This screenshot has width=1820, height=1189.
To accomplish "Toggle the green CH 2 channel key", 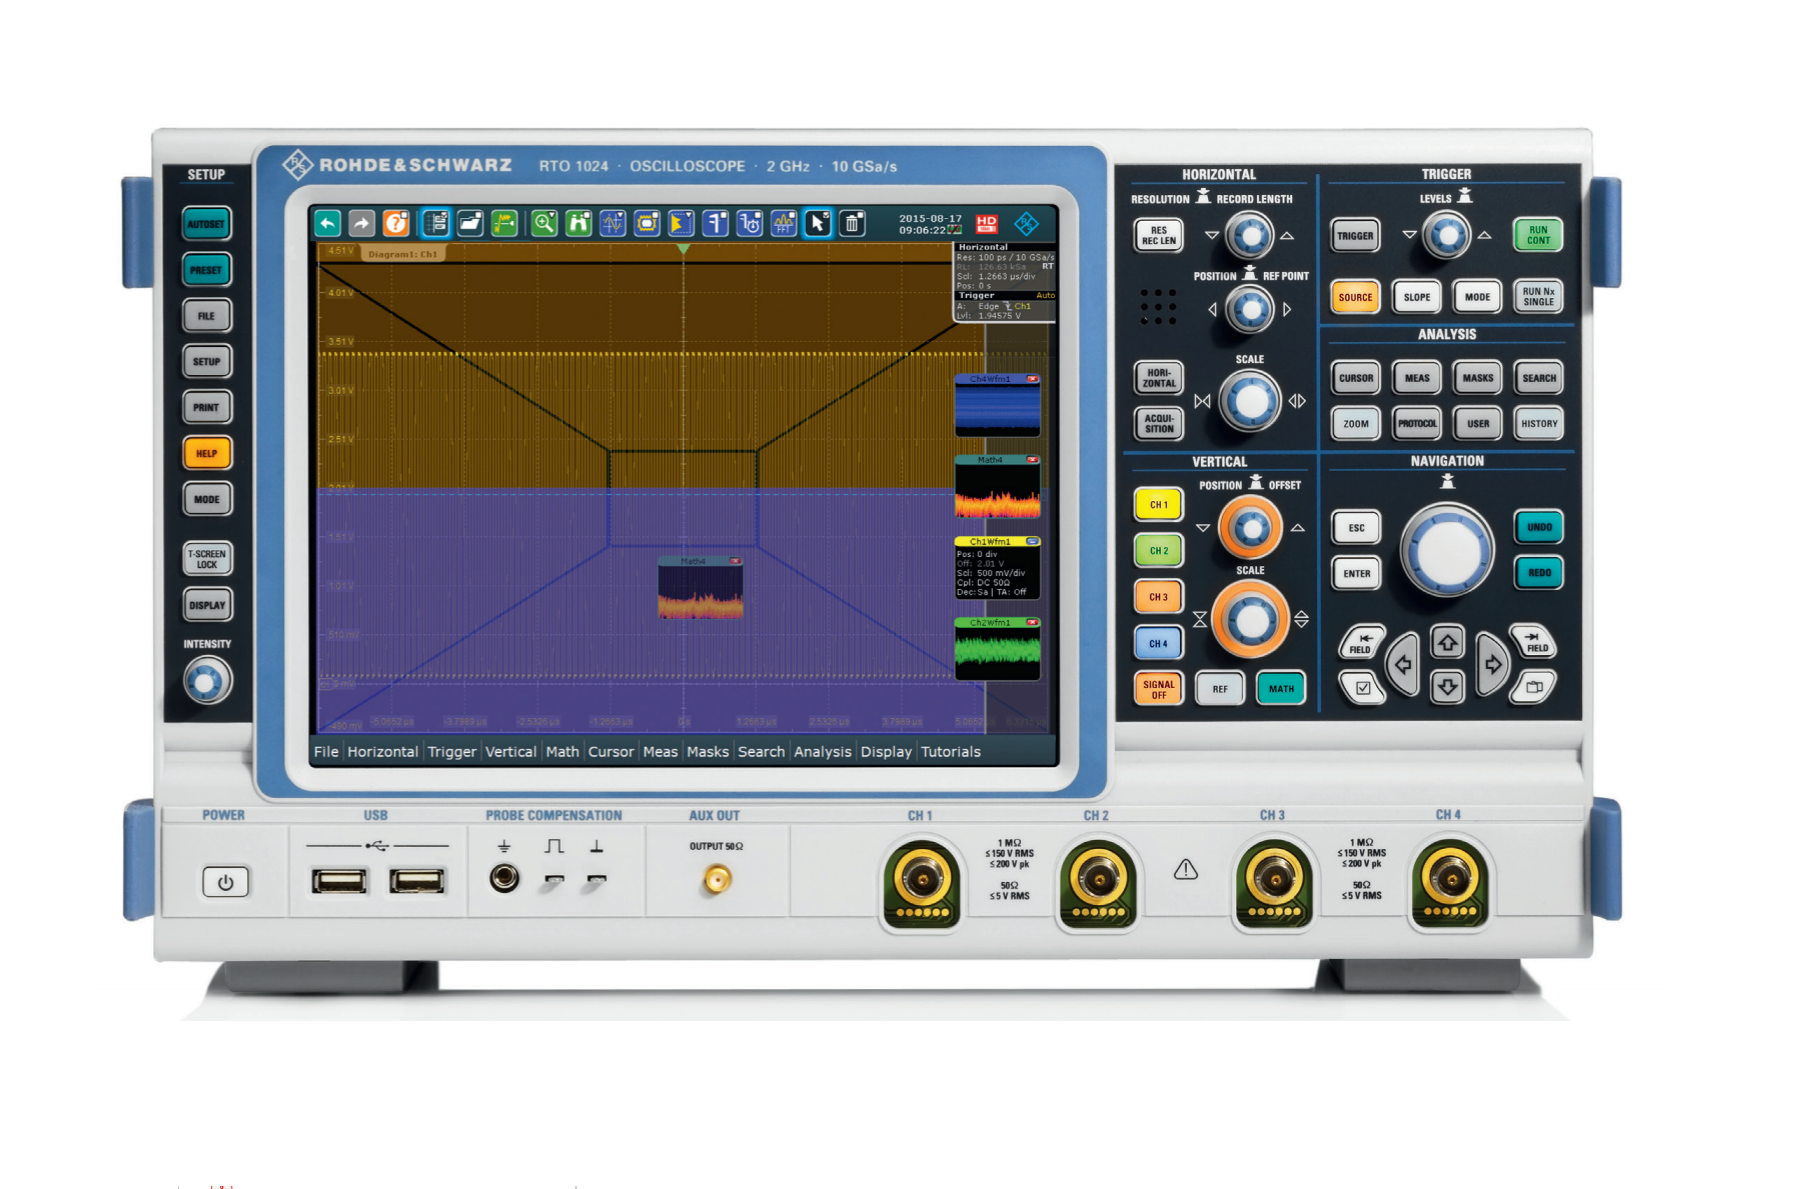I will click(x=1158, y=550).
